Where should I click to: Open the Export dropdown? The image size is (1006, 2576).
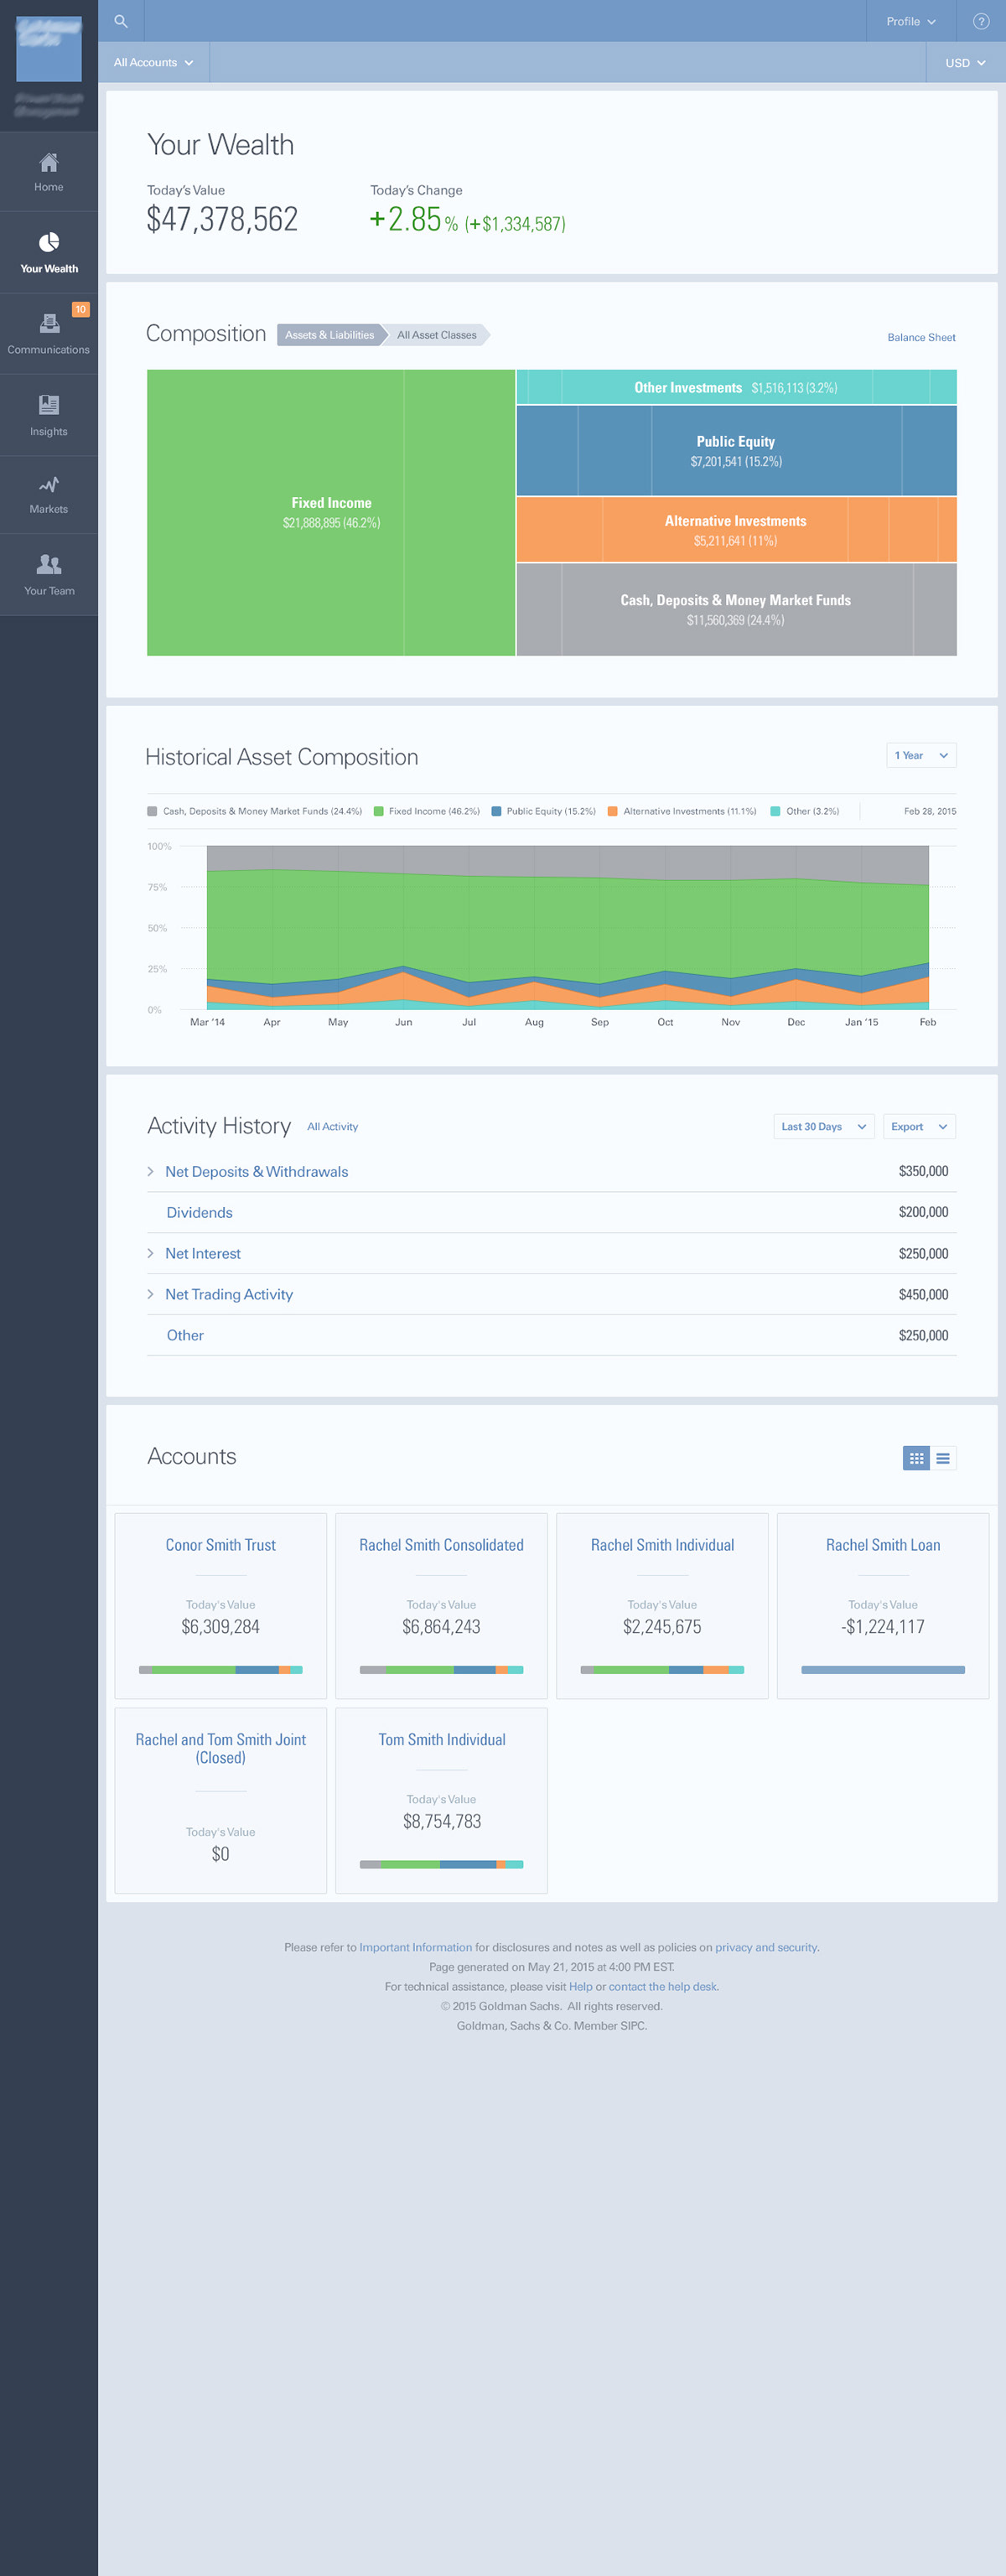click(x=919, y=1126)
